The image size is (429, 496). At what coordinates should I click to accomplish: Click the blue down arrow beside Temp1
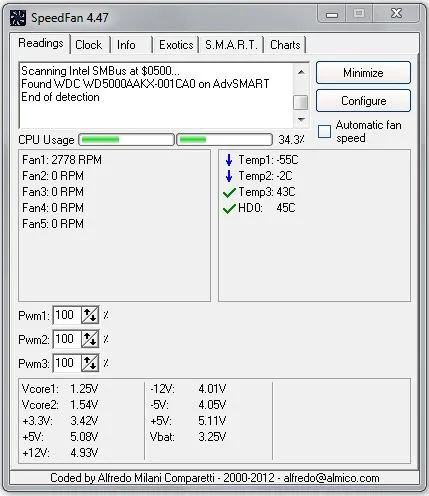click(x=229, y=160)
